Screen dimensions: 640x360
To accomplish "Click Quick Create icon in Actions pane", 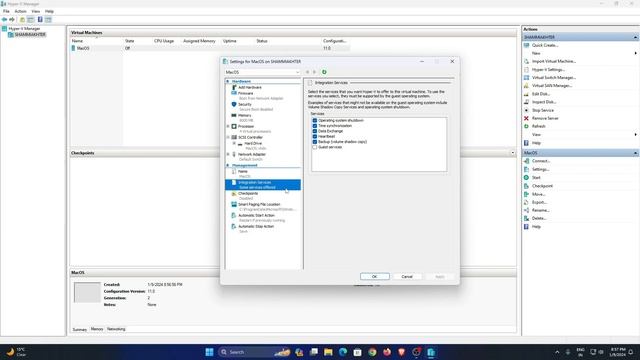I will point(527,45).
